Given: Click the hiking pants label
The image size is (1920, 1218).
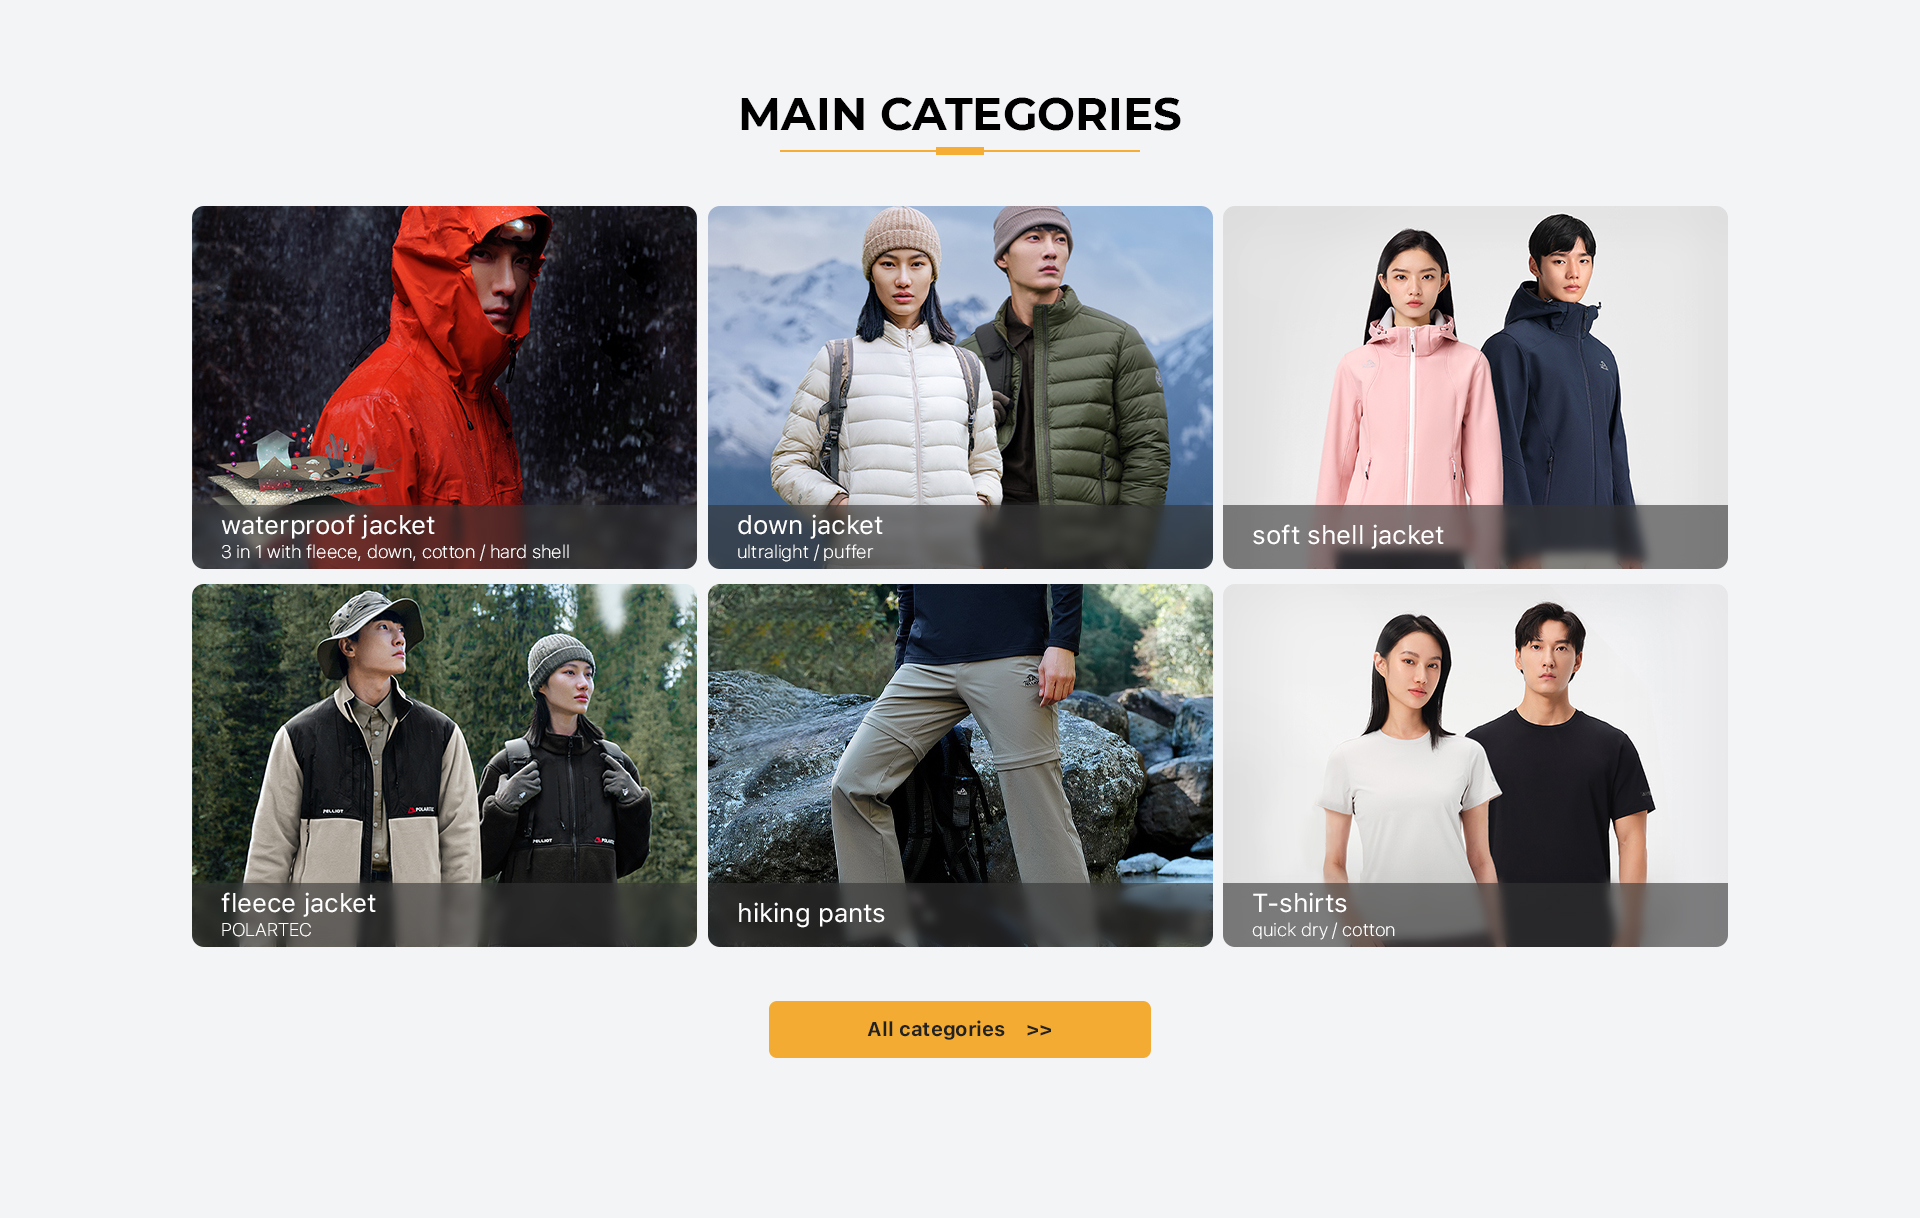Looking at the screenshot, I should (811, 913).
